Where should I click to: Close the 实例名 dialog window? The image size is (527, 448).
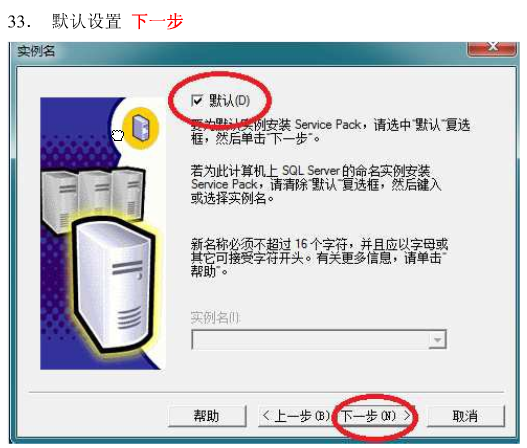coord(492,47)
